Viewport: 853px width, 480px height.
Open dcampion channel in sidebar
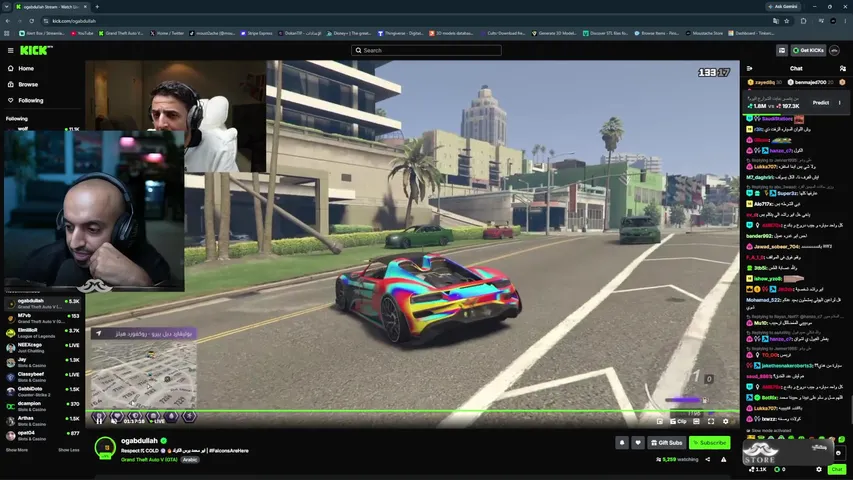(42, 406)
